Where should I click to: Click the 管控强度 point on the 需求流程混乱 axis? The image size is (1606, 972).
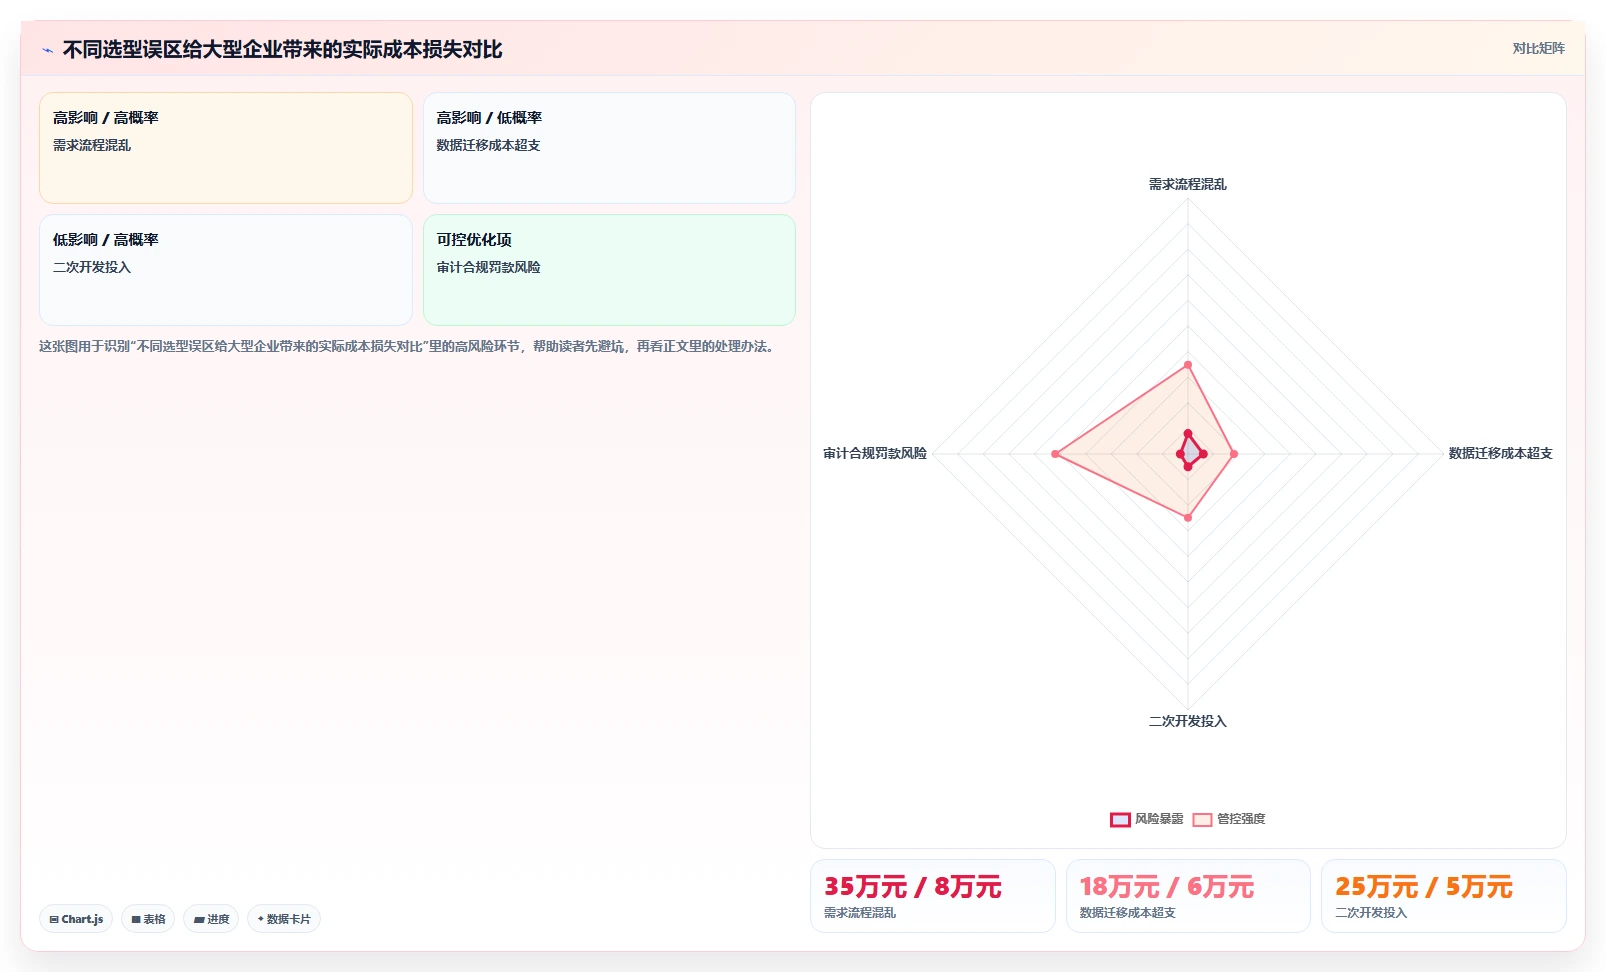pos(1188,365)
